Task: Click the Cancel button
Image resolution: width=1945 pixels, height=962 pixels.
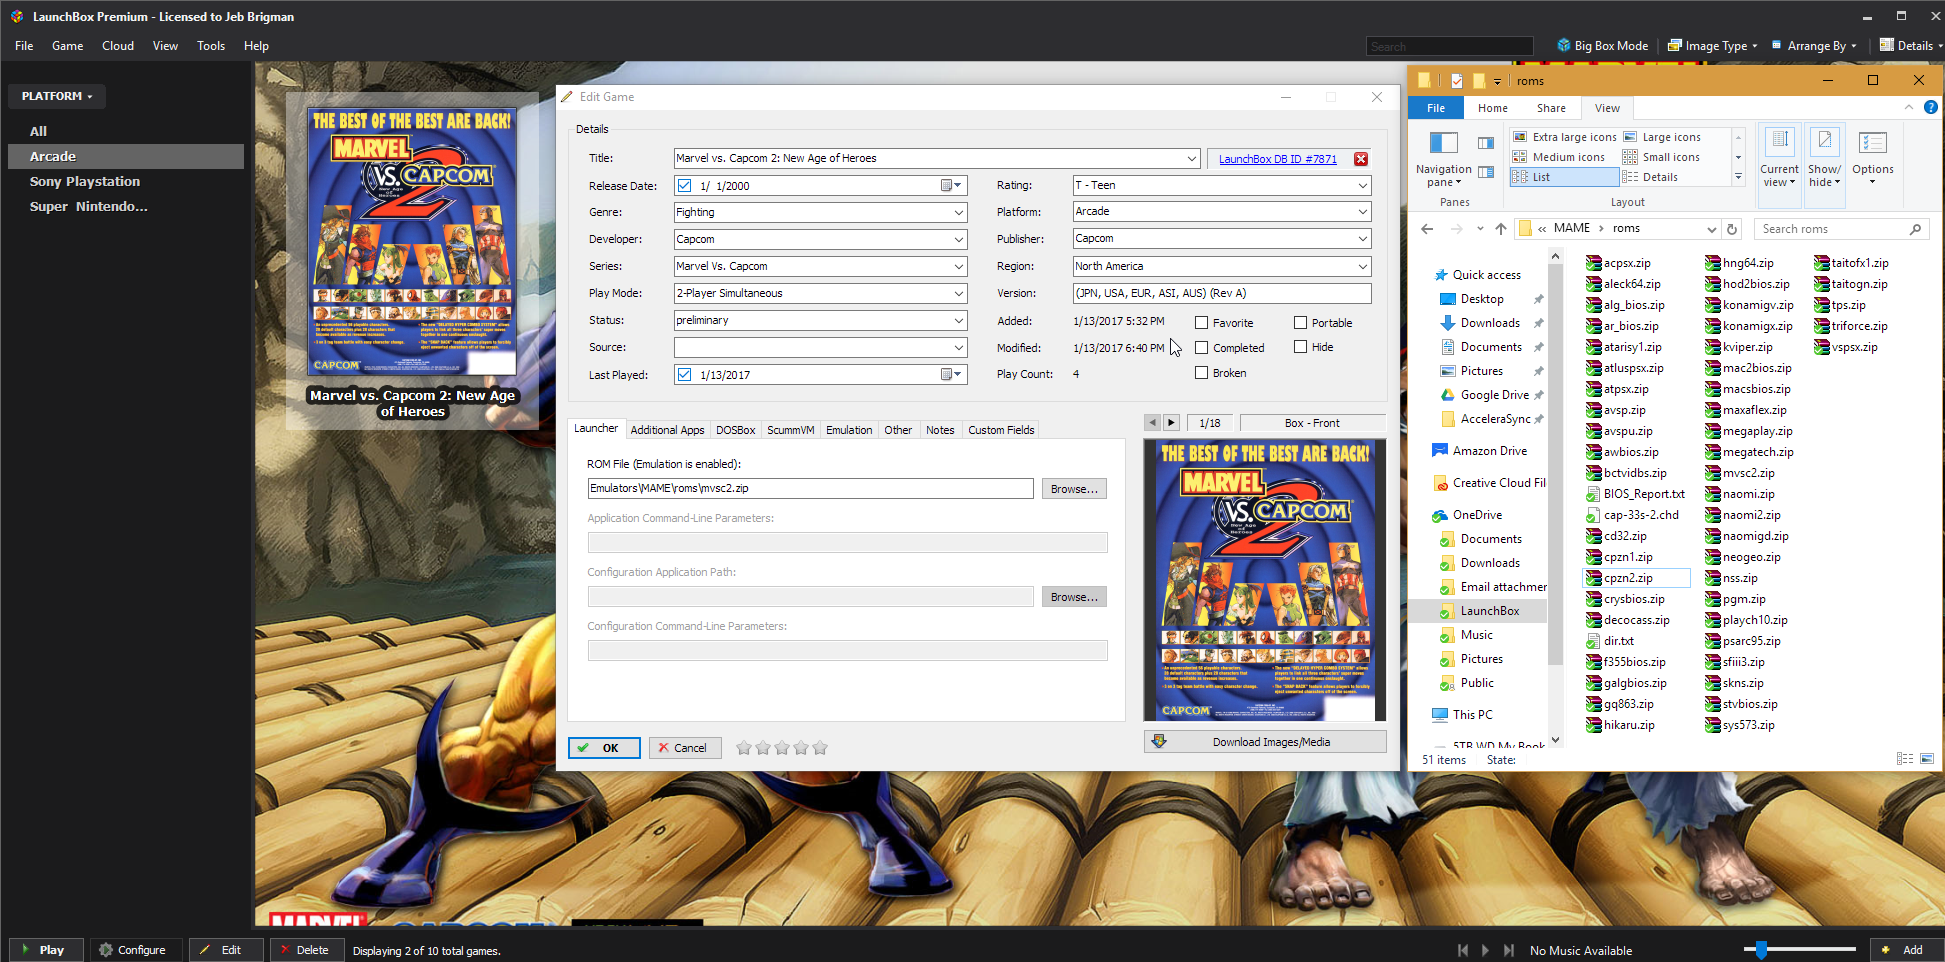Action: point(685,748)
